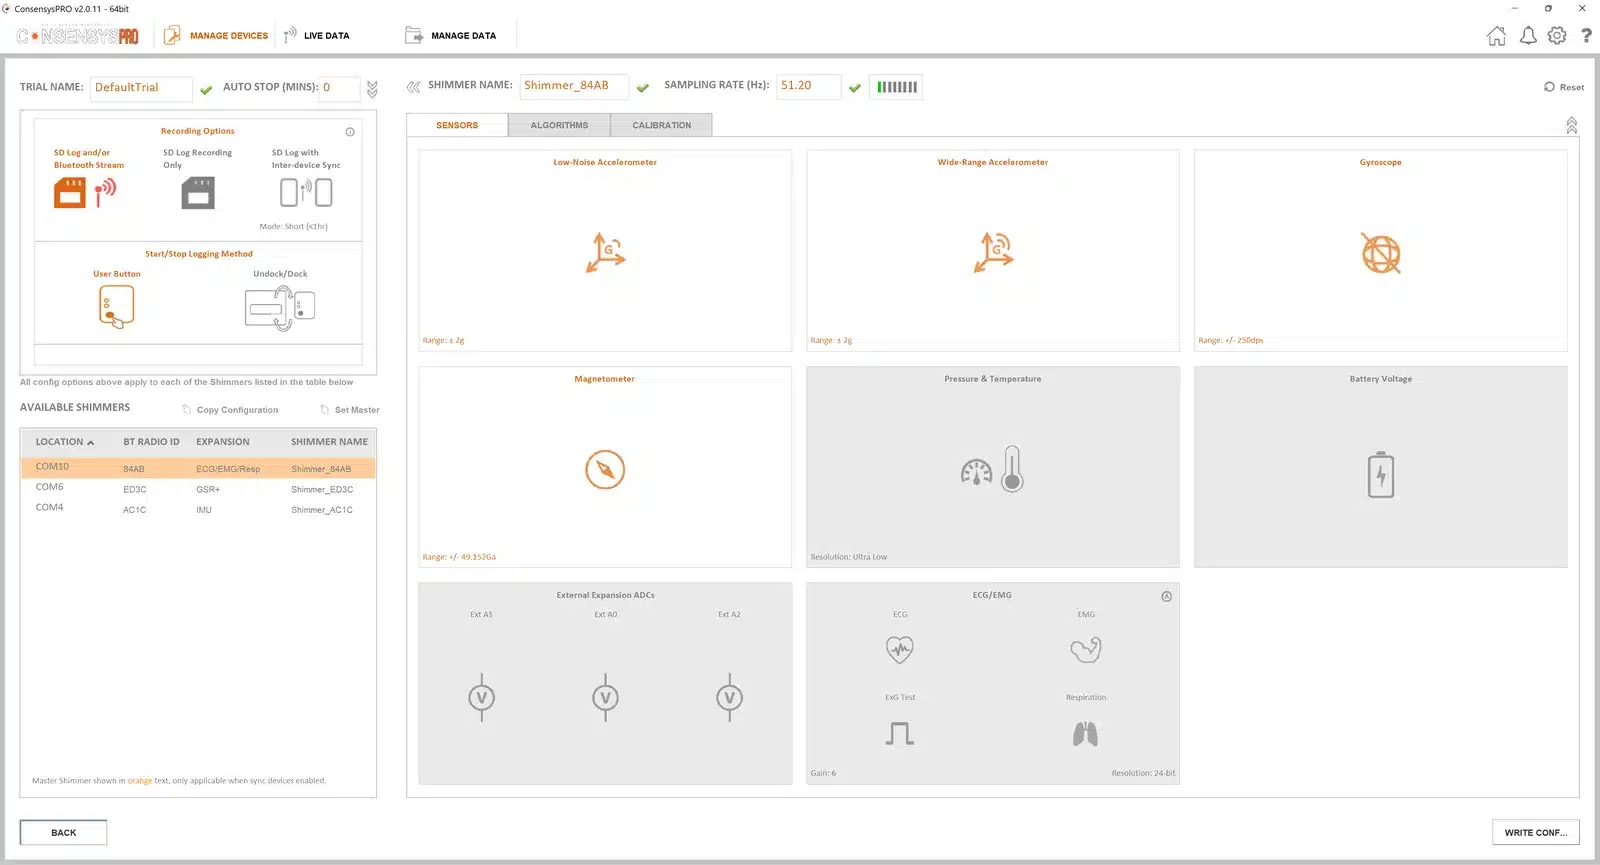Click the battery level indicator bar
The height and width of the screenshot is (865, 1600).
896,87
